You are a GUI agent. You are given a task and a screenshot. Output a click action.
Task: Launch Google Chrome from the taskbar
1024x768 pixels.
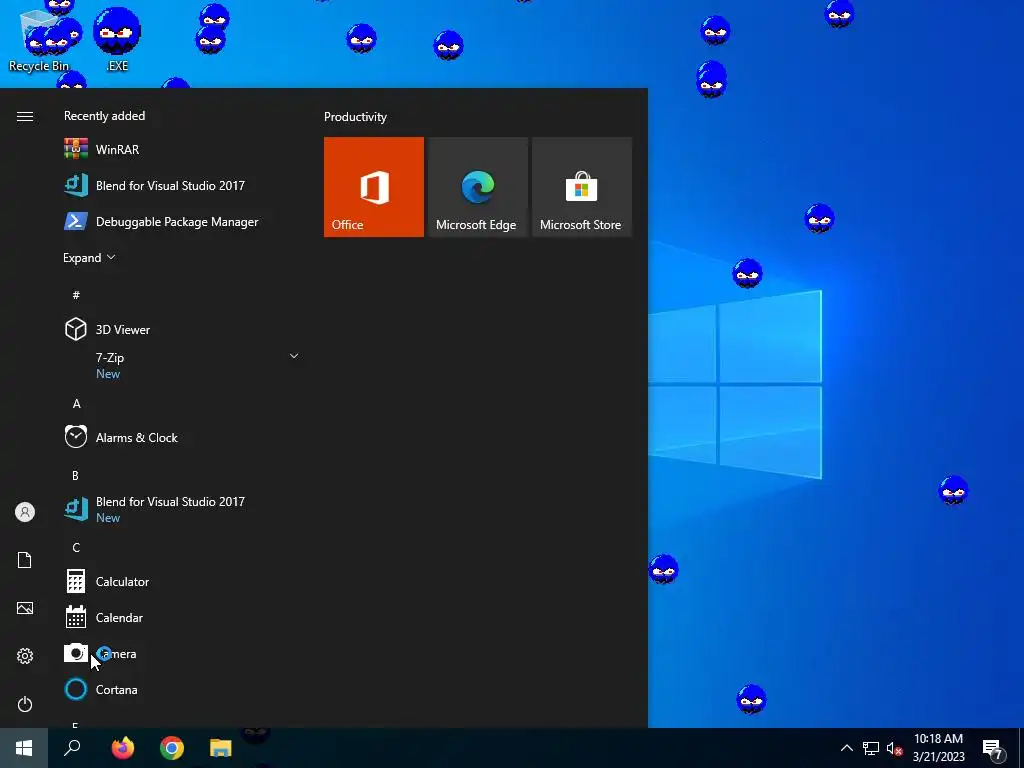pos(172,748)
